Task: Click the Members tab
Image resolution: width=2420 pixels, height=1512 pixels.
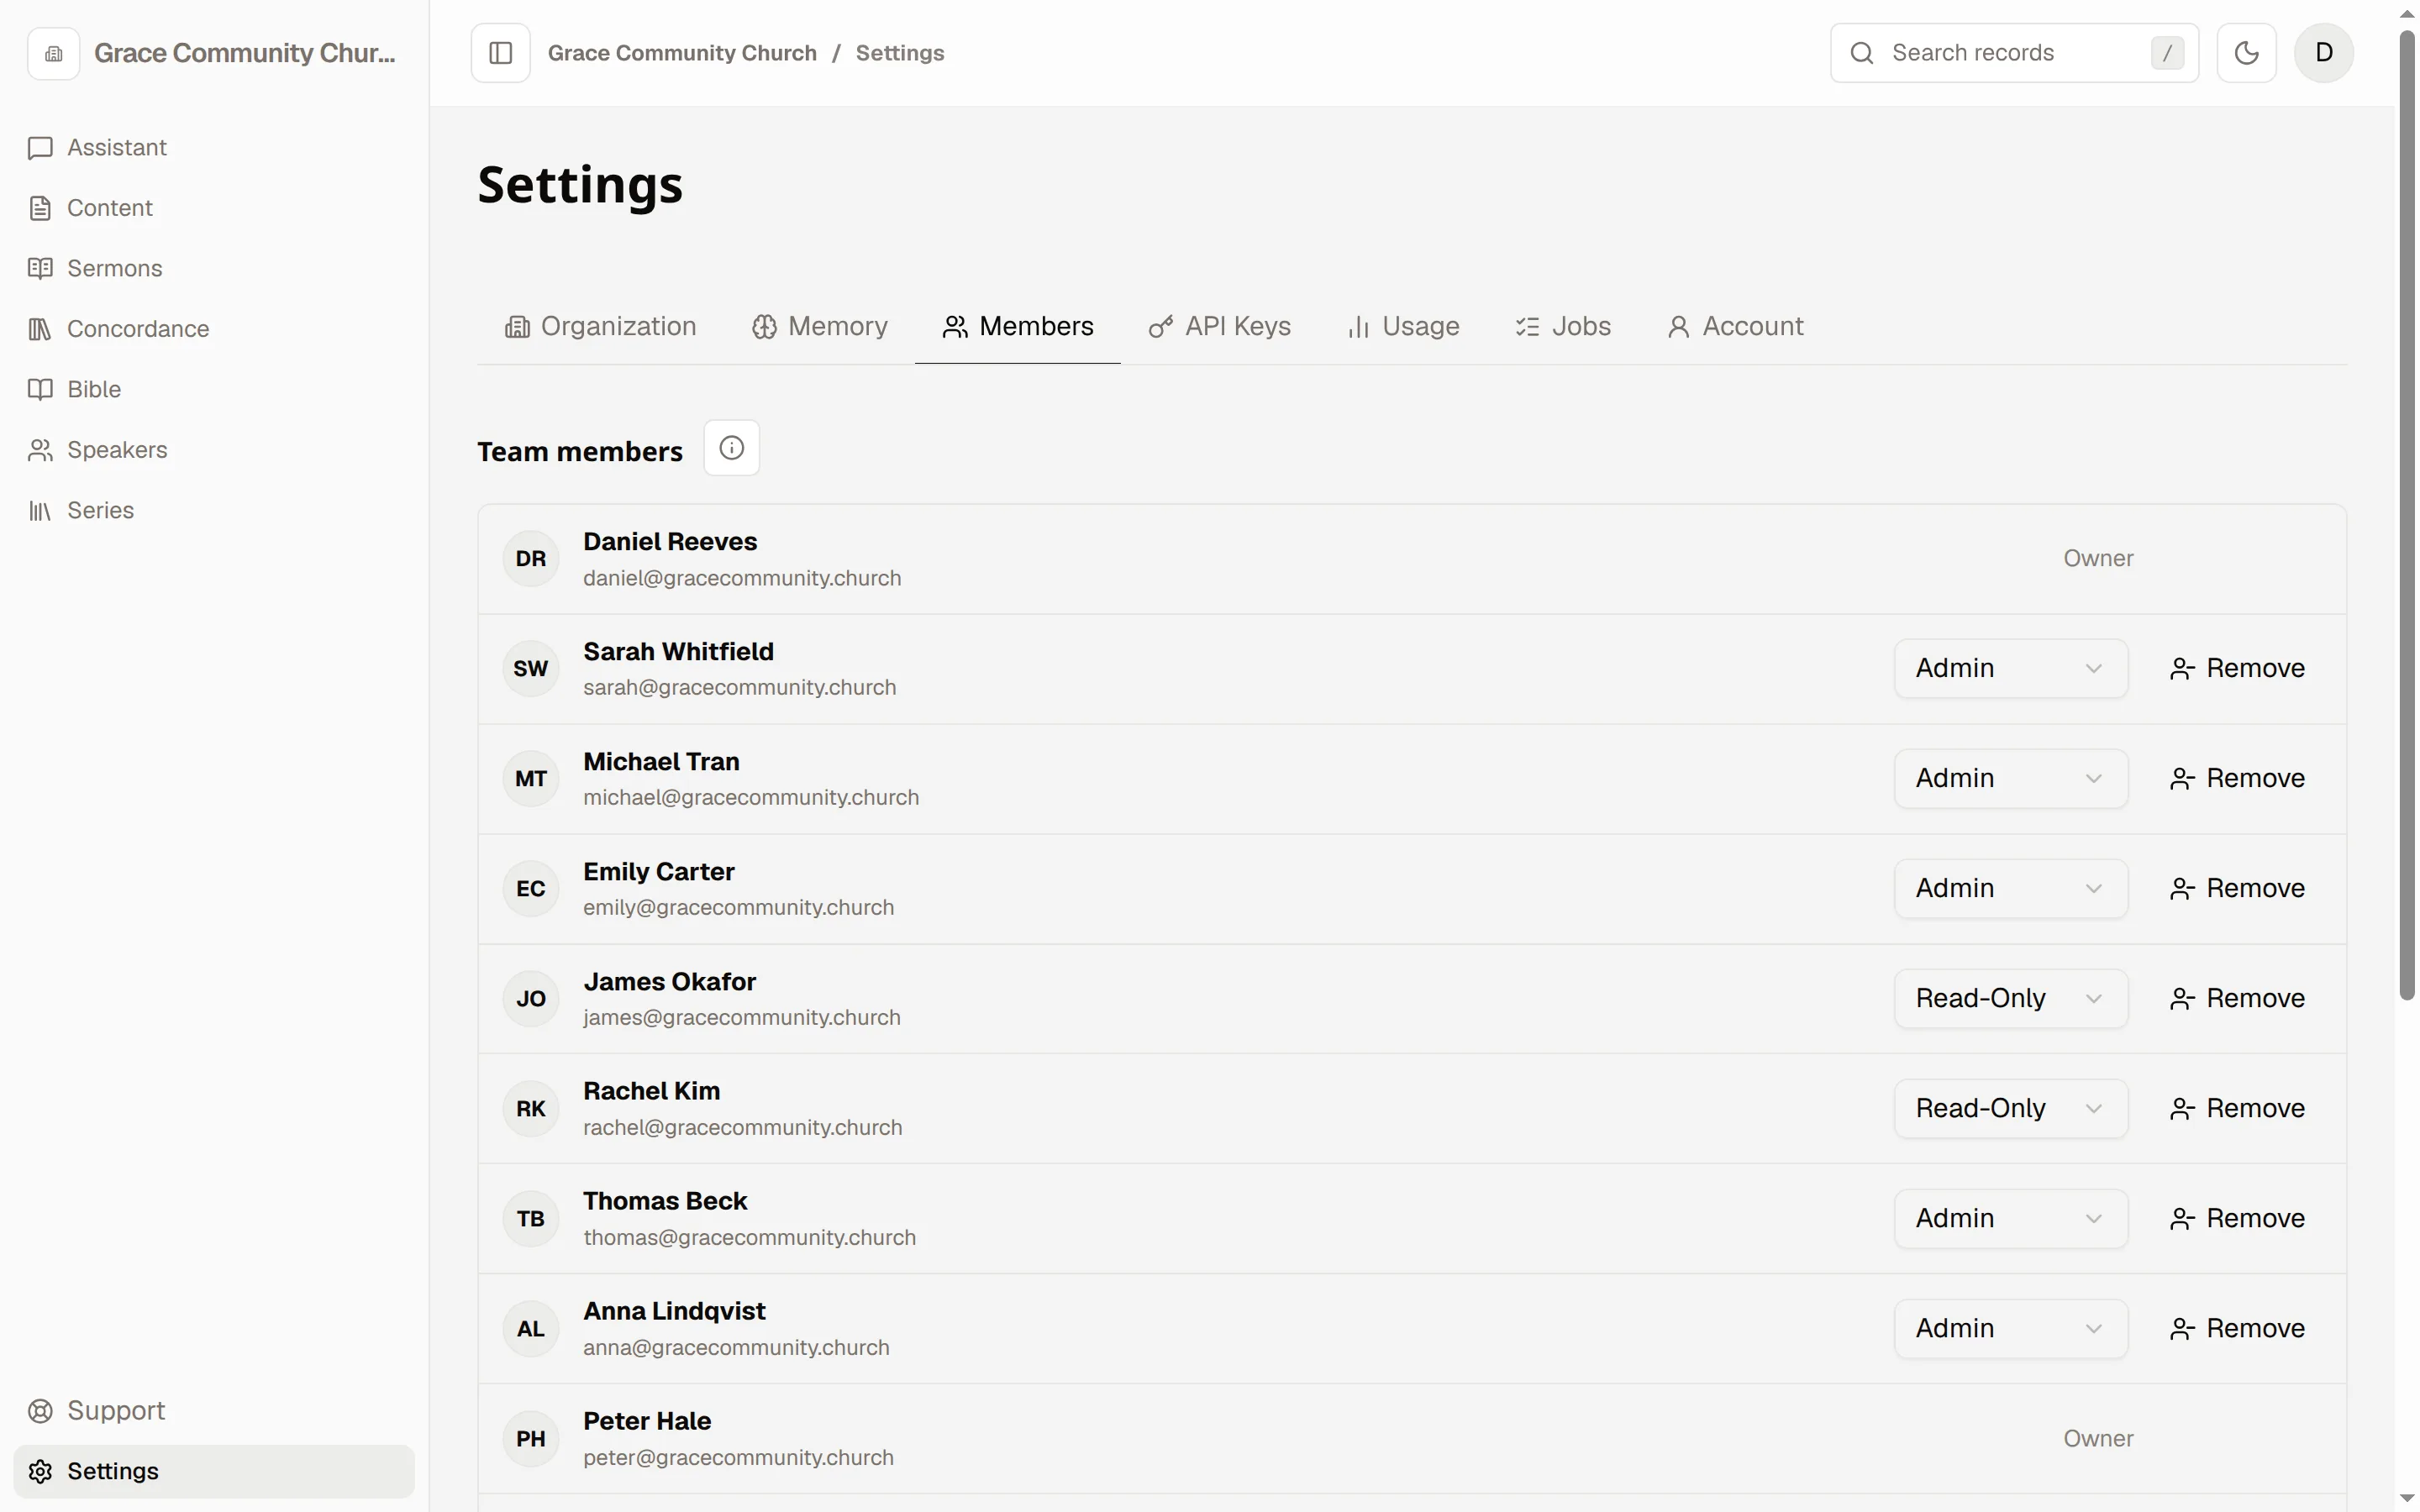Action: (1018, 327)
